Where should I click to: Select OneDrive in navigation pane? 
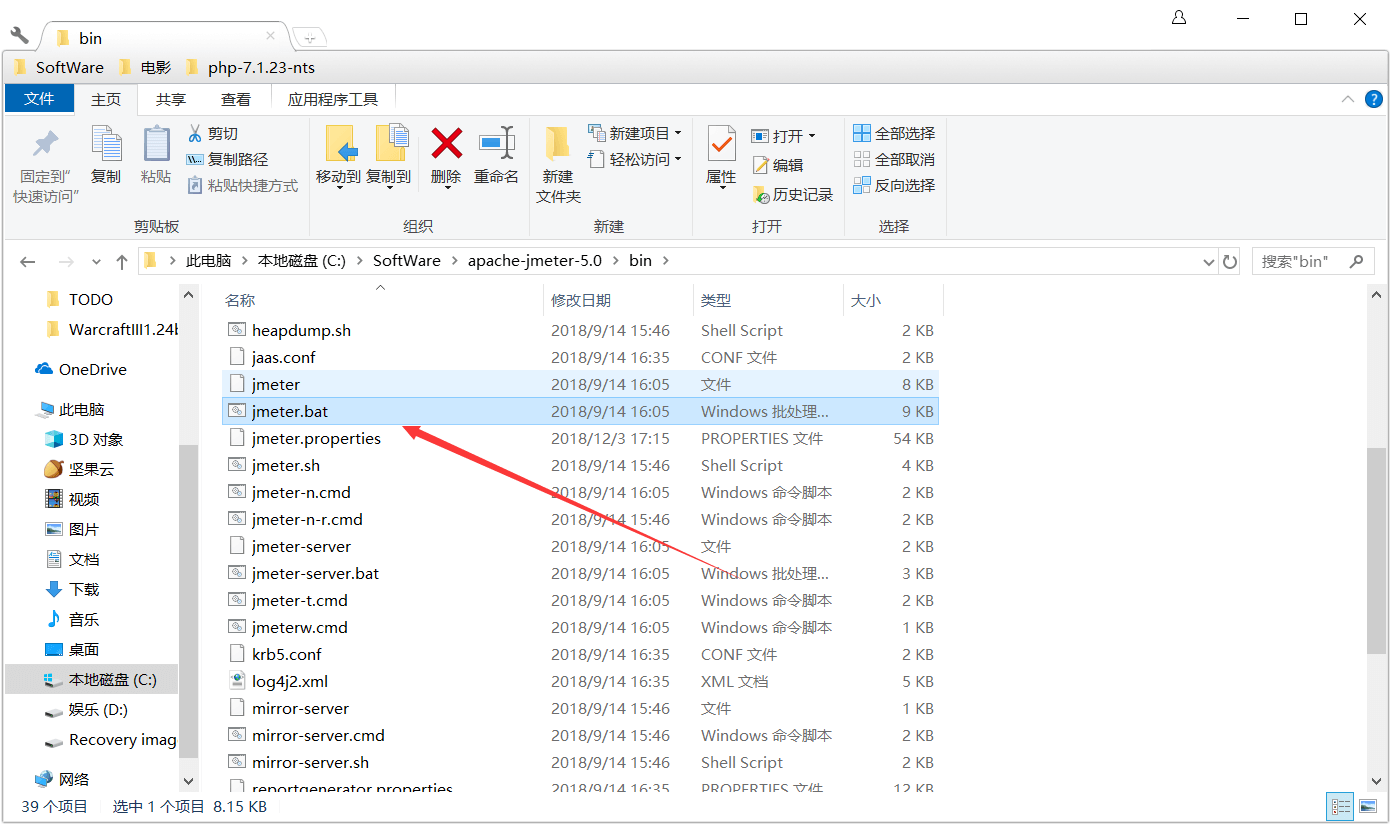pos(81,369)
